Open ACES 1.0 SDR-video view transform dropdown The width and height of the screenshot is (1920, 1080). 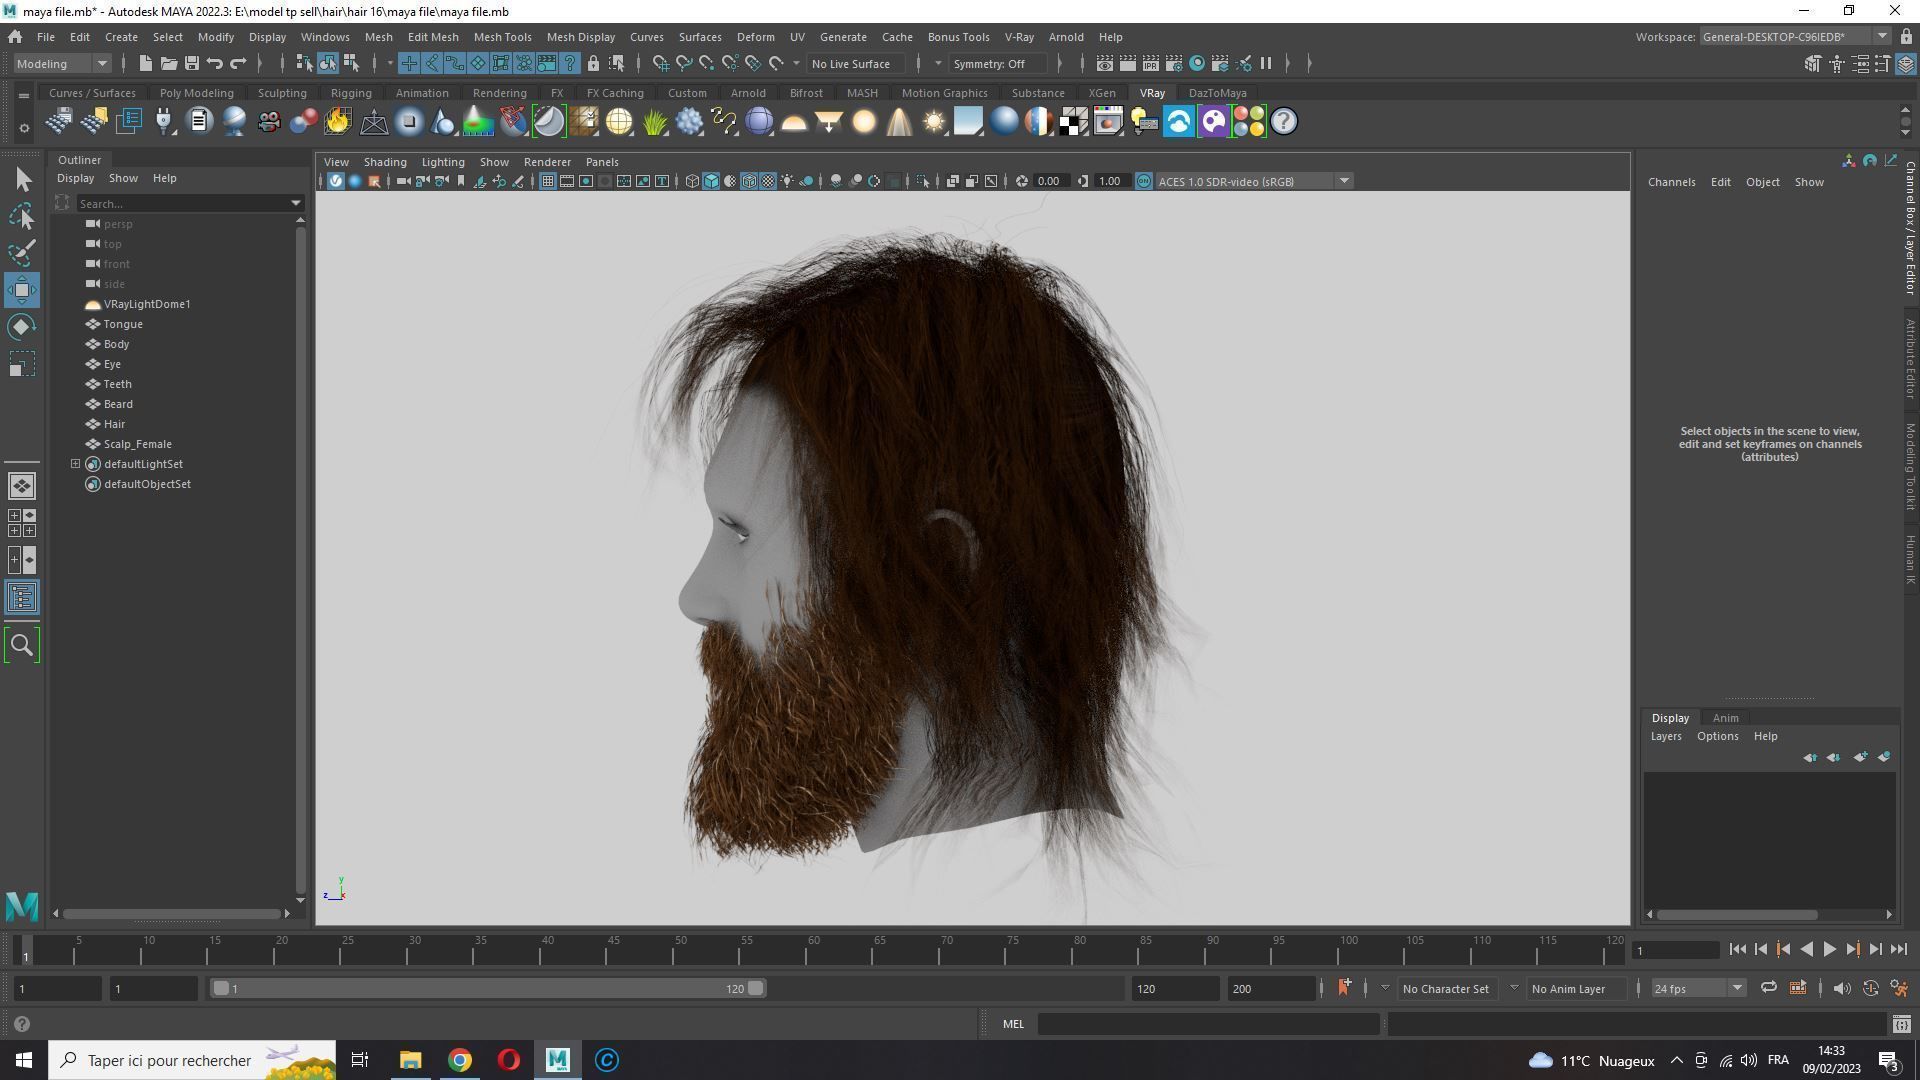tap(1254, 181)
